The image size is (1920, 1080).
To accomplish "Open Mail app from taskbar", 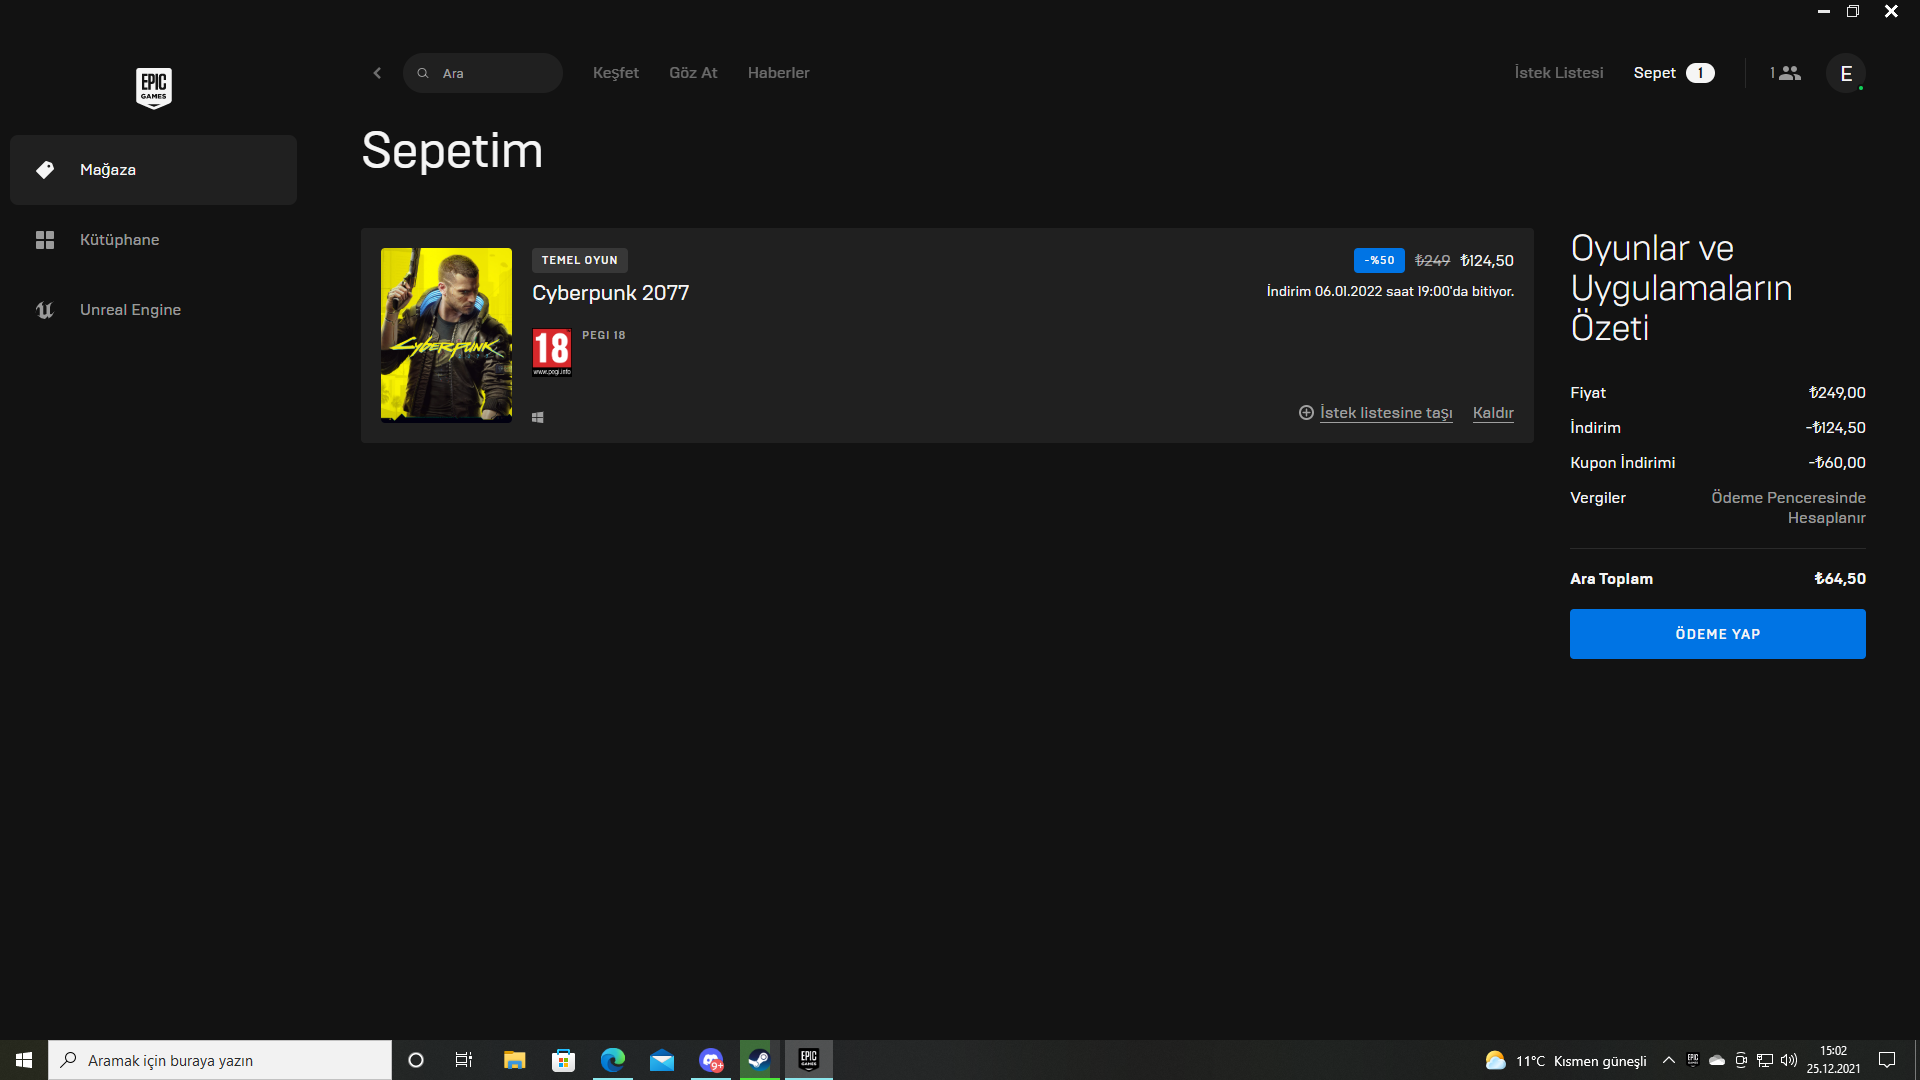I will point(662,1060).
